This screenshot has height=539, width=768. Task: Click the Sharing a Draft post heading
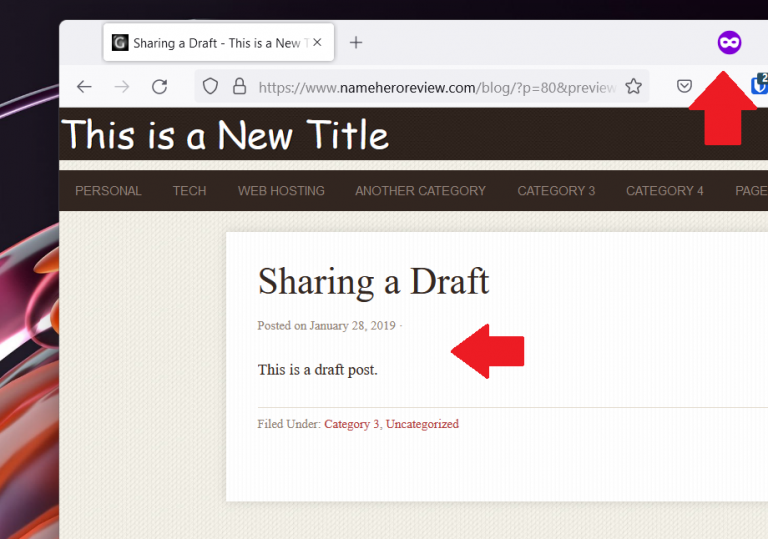click(373, 282)
